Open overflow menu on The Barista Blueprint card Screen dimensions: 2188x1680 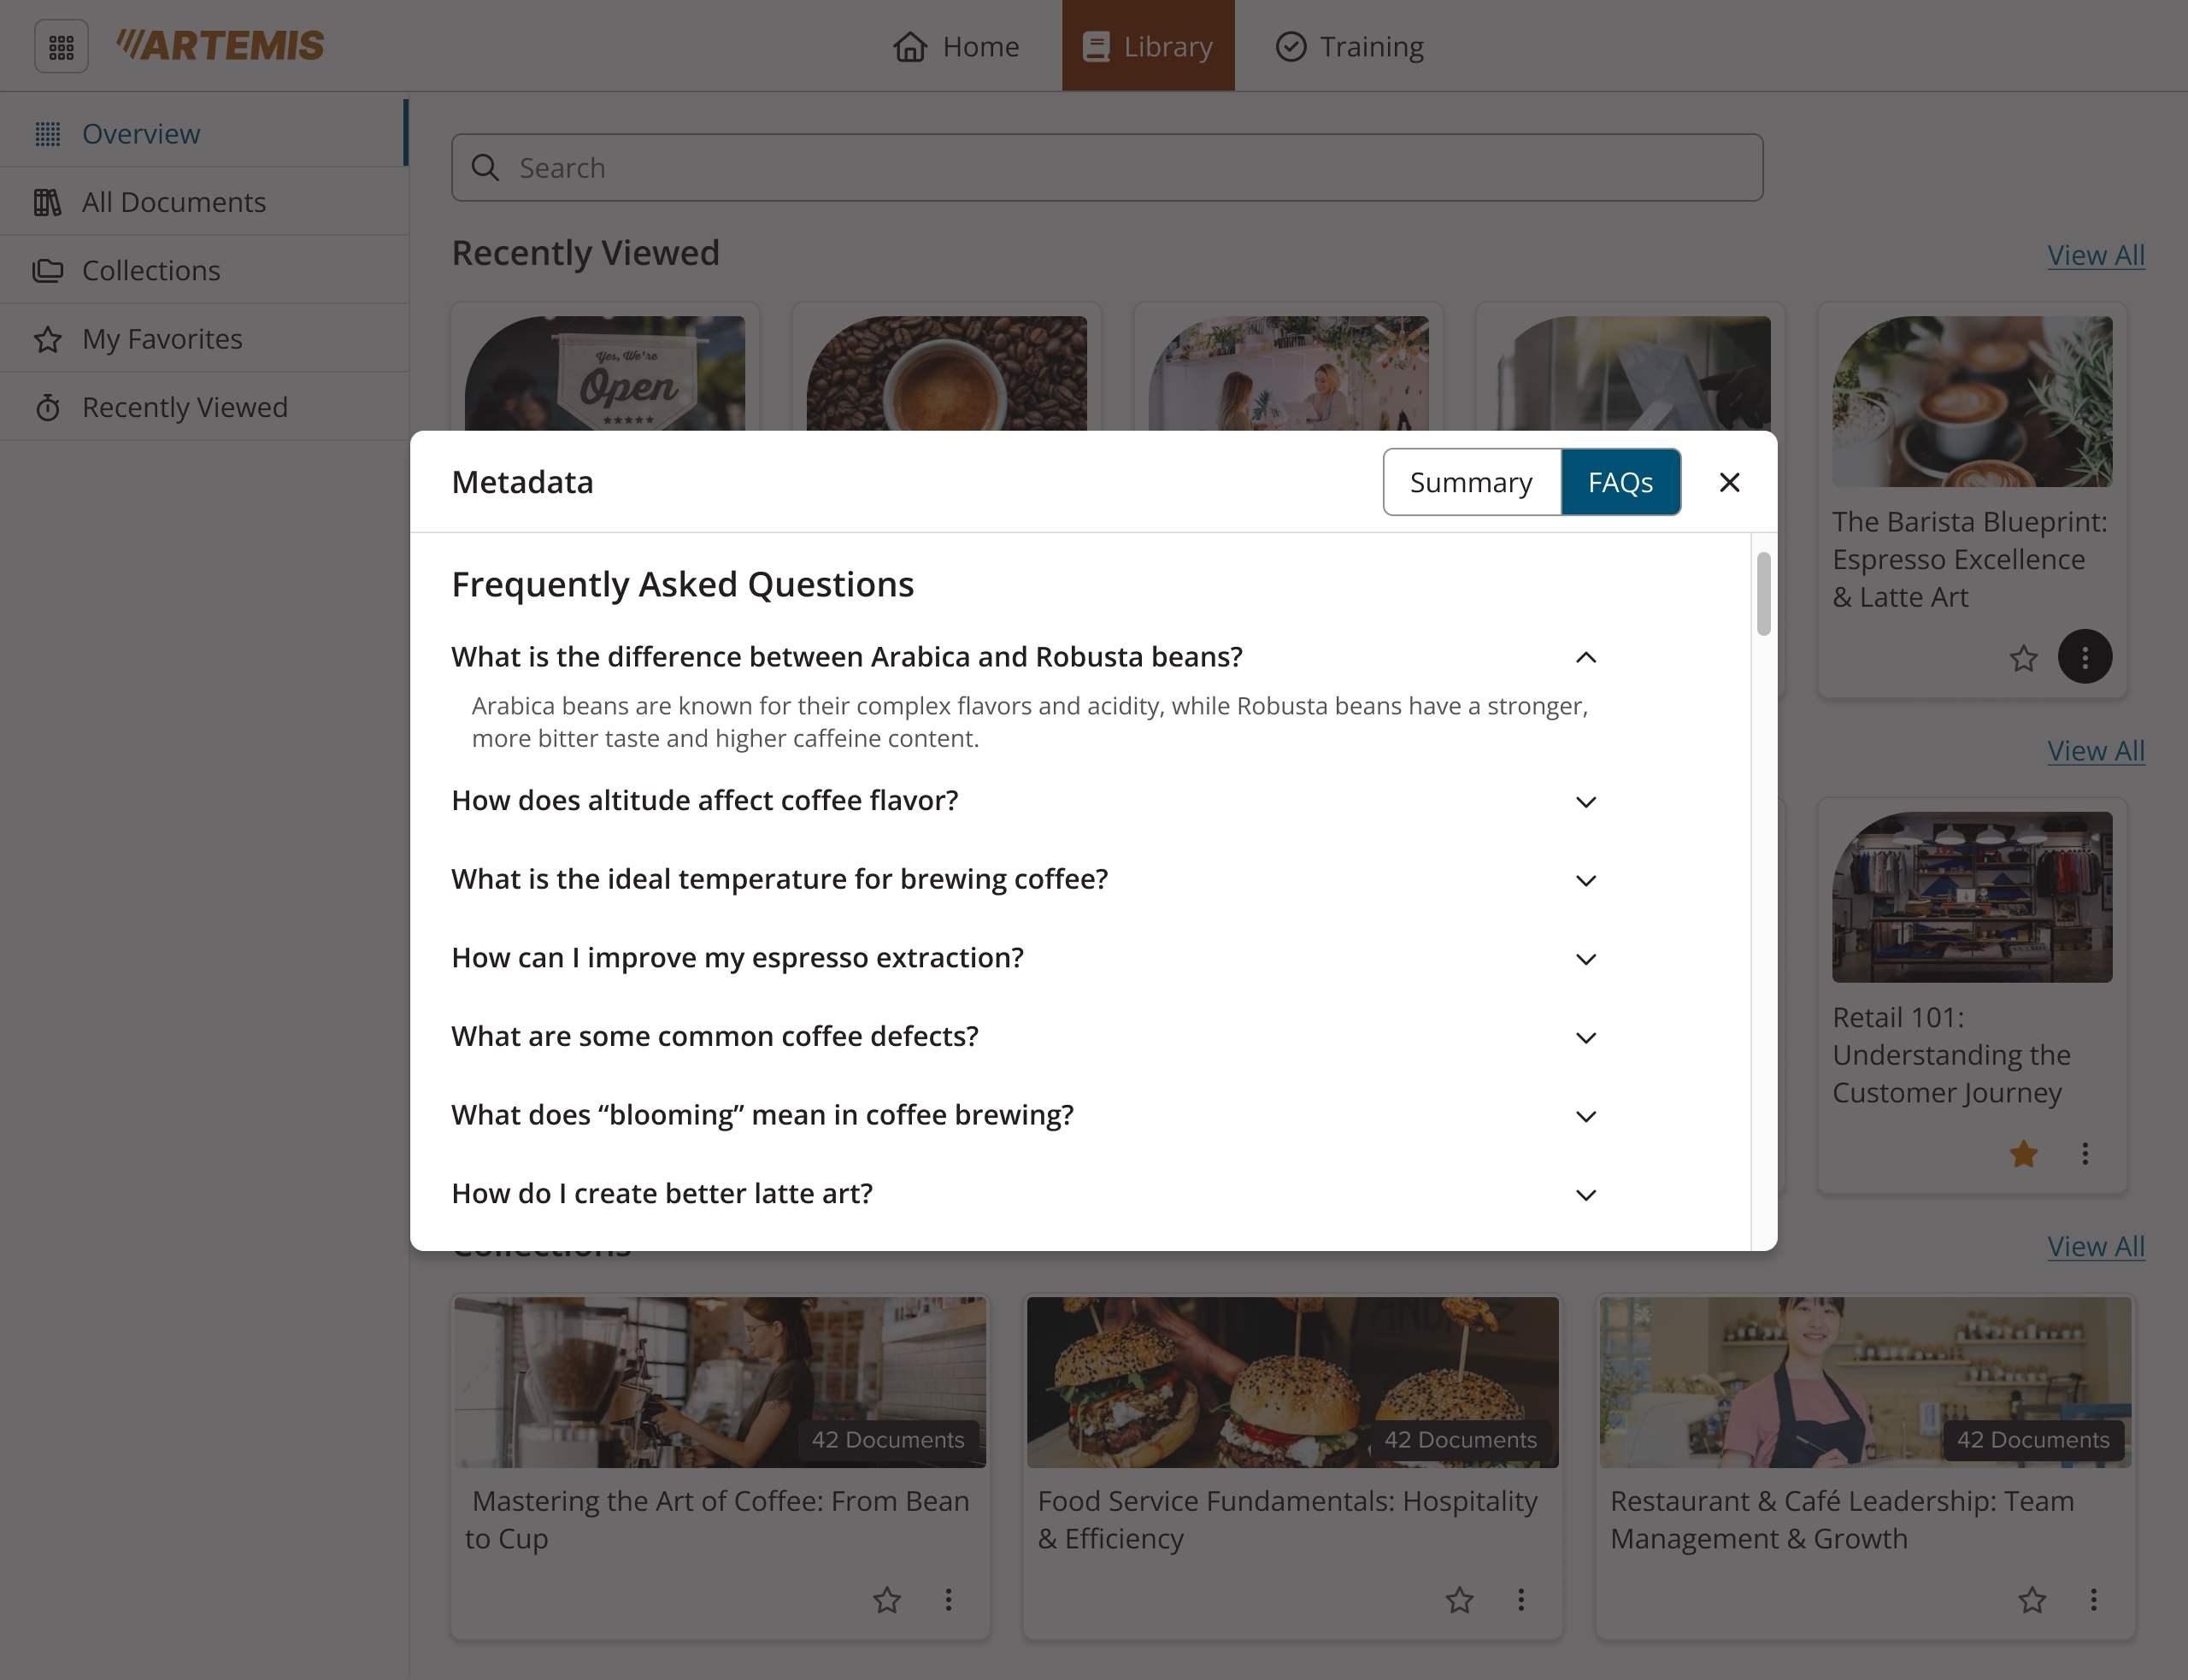[x=2085, y=656]
